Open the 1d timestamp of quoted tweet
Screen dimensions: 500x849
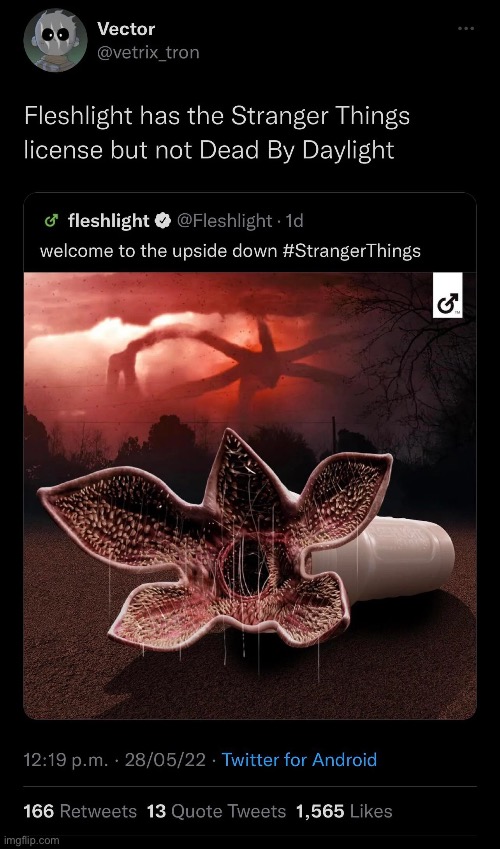coord(294,220)
